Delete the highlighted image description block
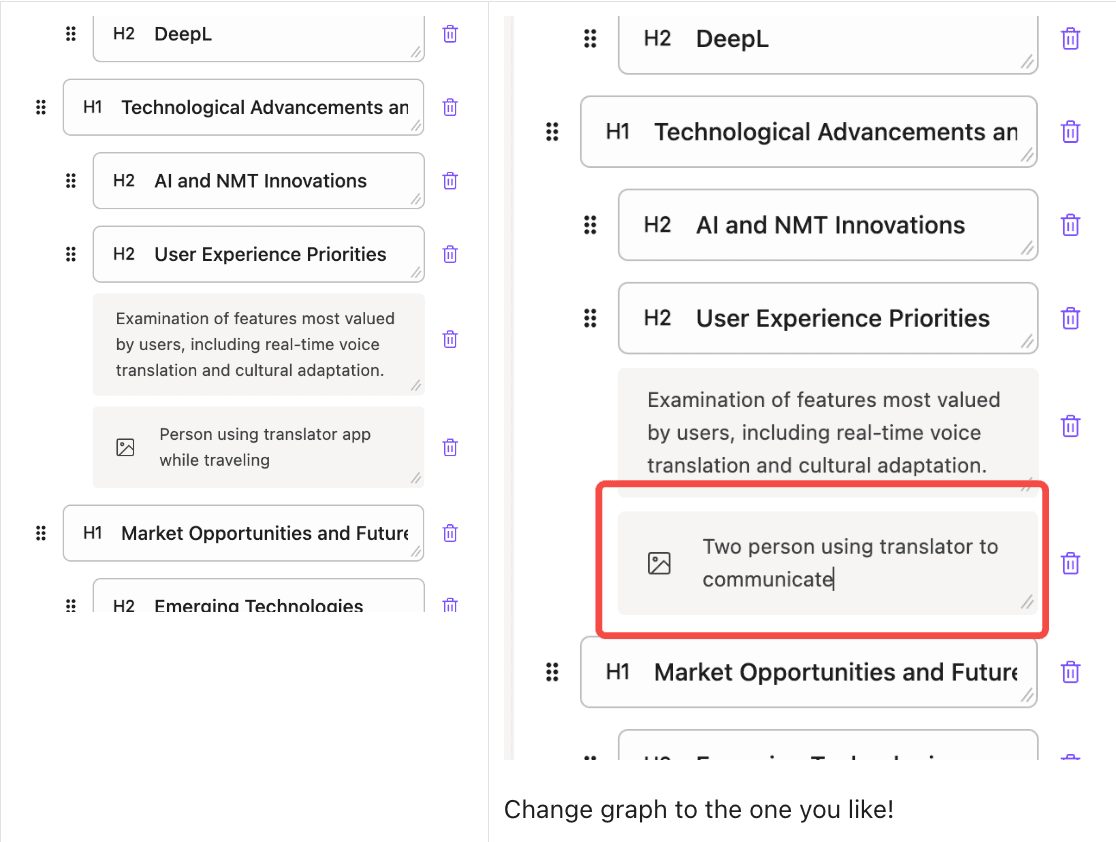Screen dimensions: 1116x842 click(x=1070, y=563)
